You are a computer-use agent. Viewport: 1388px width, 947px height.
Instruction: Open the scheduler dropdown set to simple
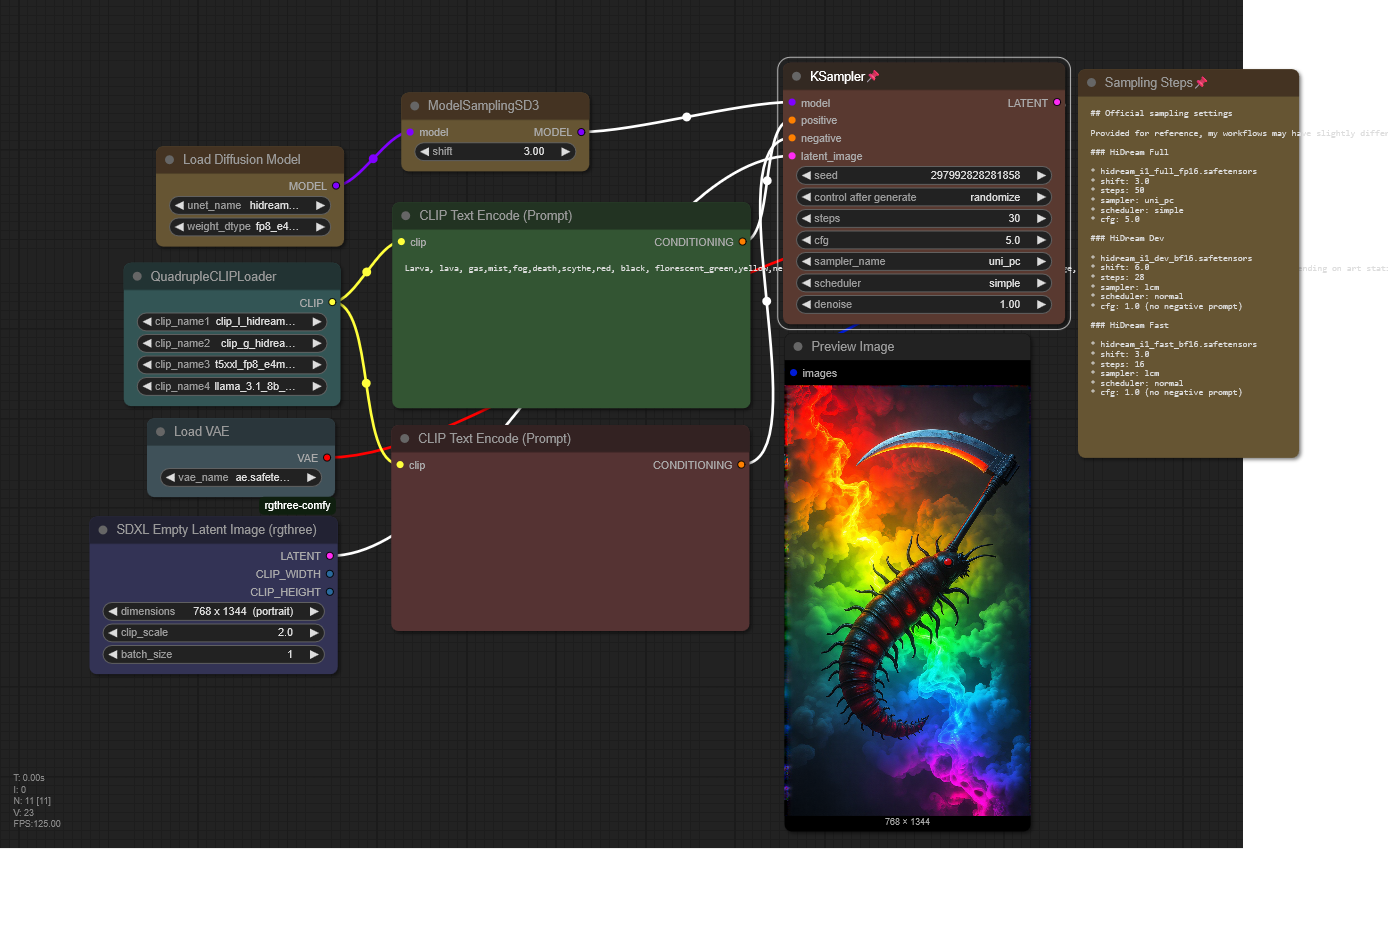[x=923, y=284]
